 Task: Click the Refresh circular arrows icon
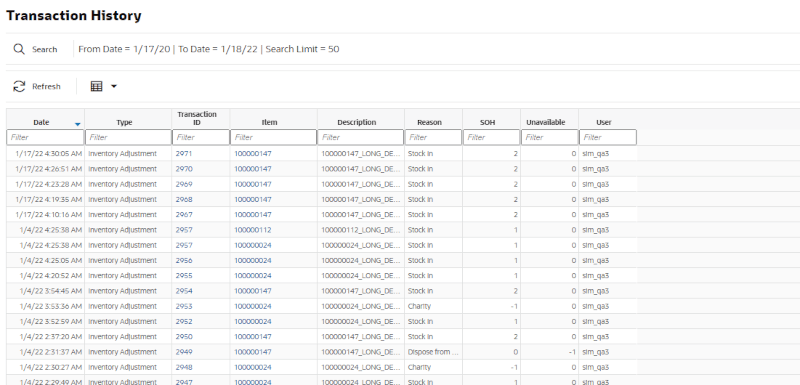click(19, 87)
